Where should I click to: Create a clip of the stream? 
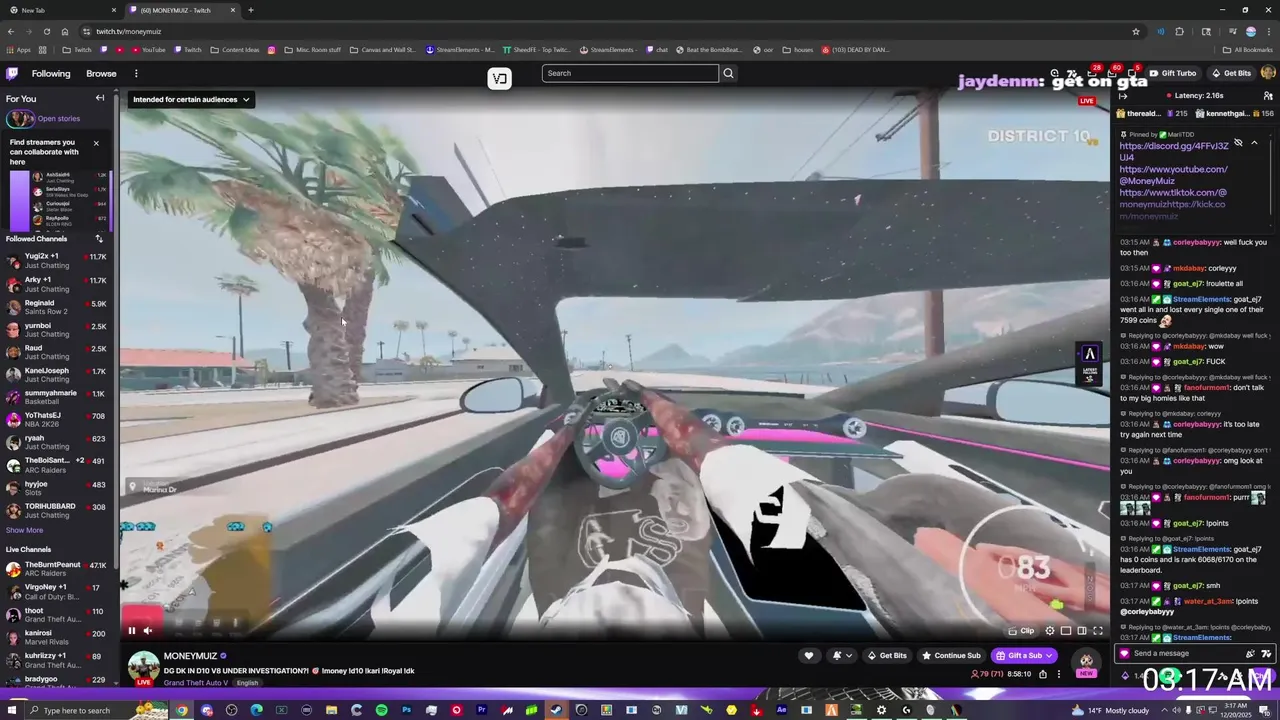tap(1021, 631)
